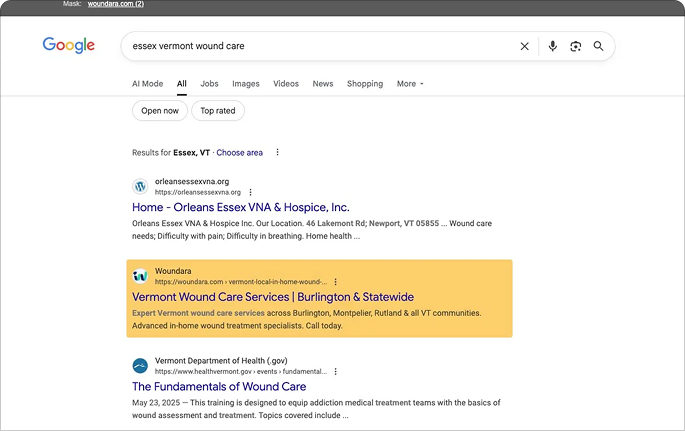Screen dimensions: 685x431
Task: Open Home - Orleans Essex VNA & Hospice link
Action: (x=241, y=207)
